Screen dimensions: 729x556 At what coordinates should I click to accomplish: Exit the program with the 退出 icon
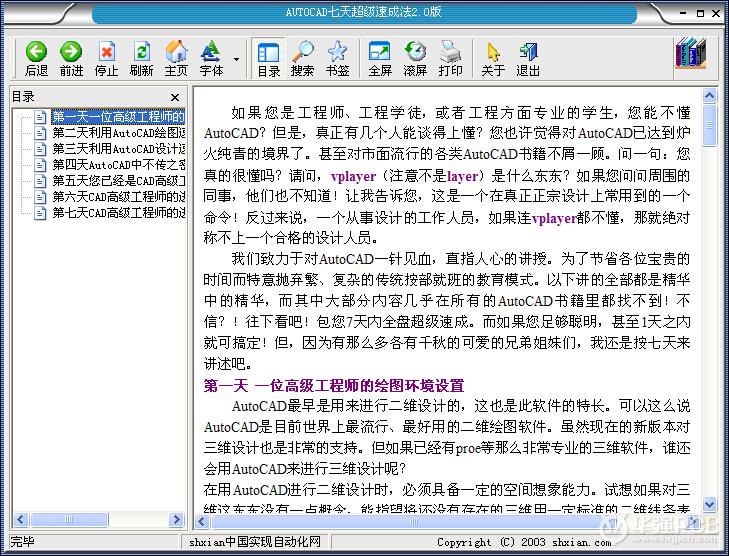tap(528, 58)
